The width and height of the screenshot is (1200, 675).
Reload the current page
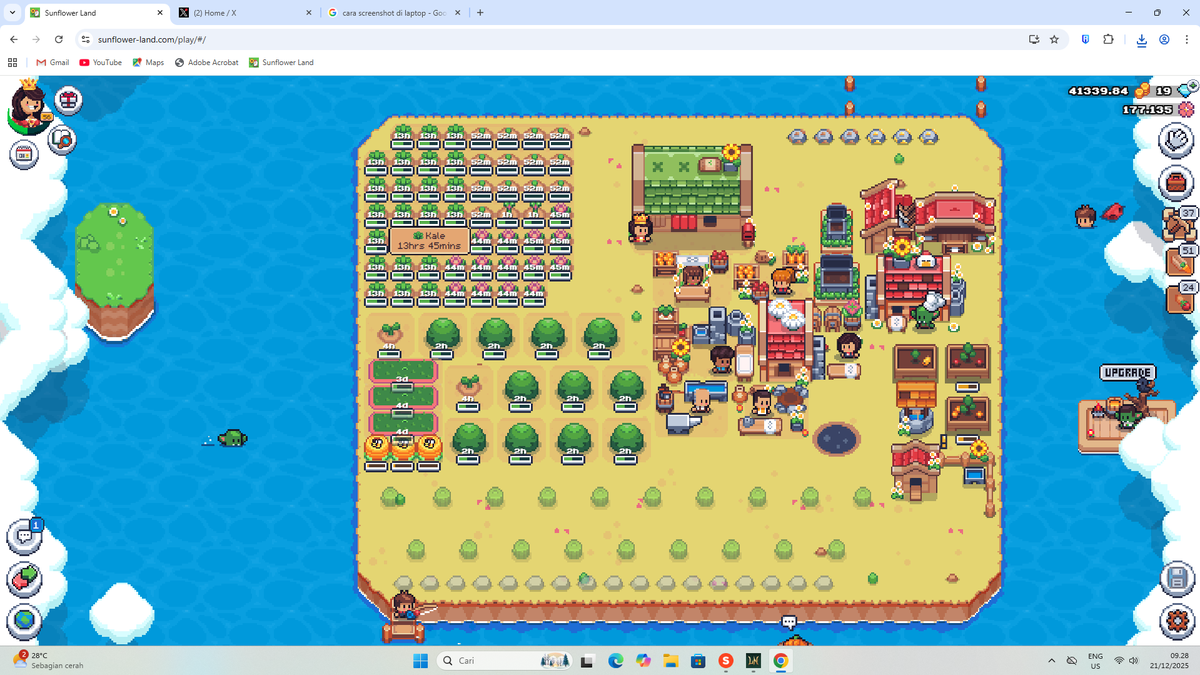pos(59,40)
